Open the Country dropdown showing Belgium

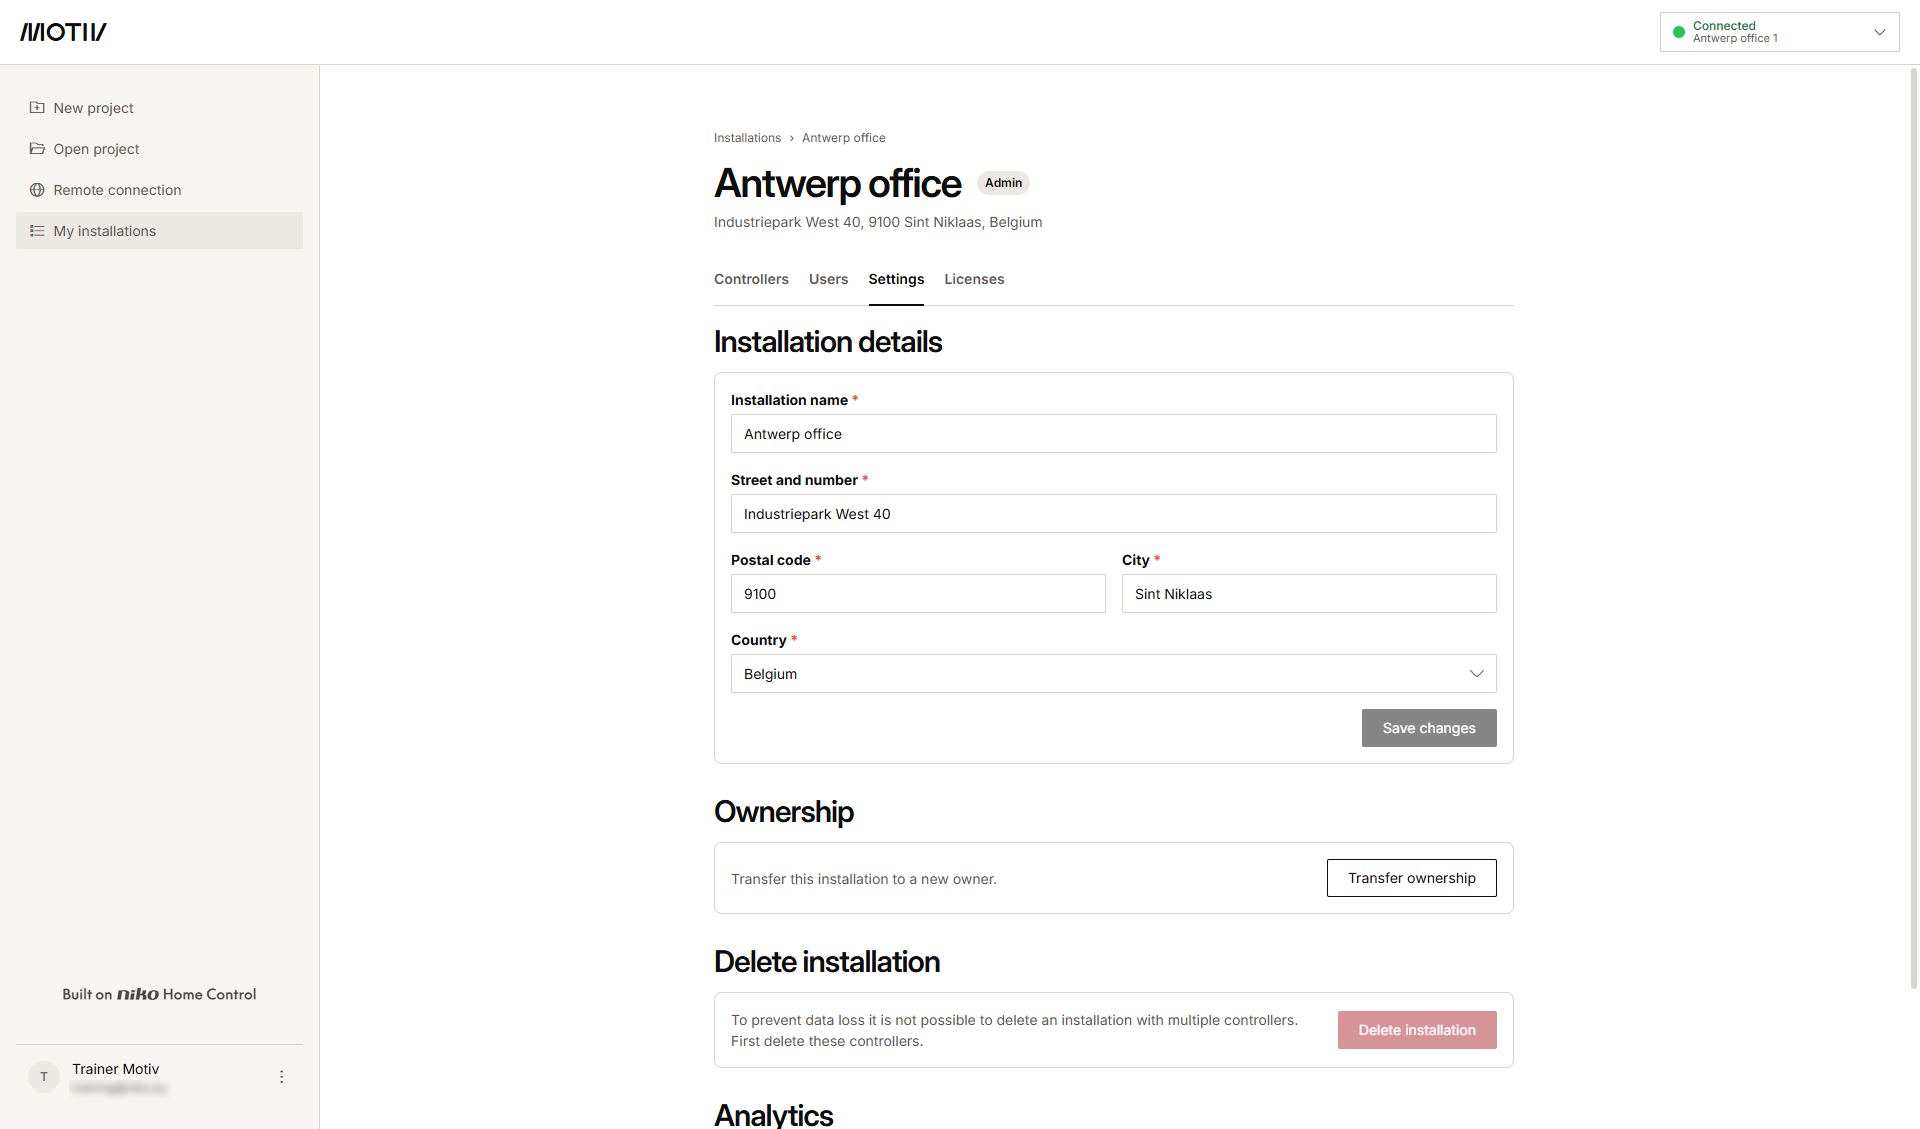[1113, 674]
